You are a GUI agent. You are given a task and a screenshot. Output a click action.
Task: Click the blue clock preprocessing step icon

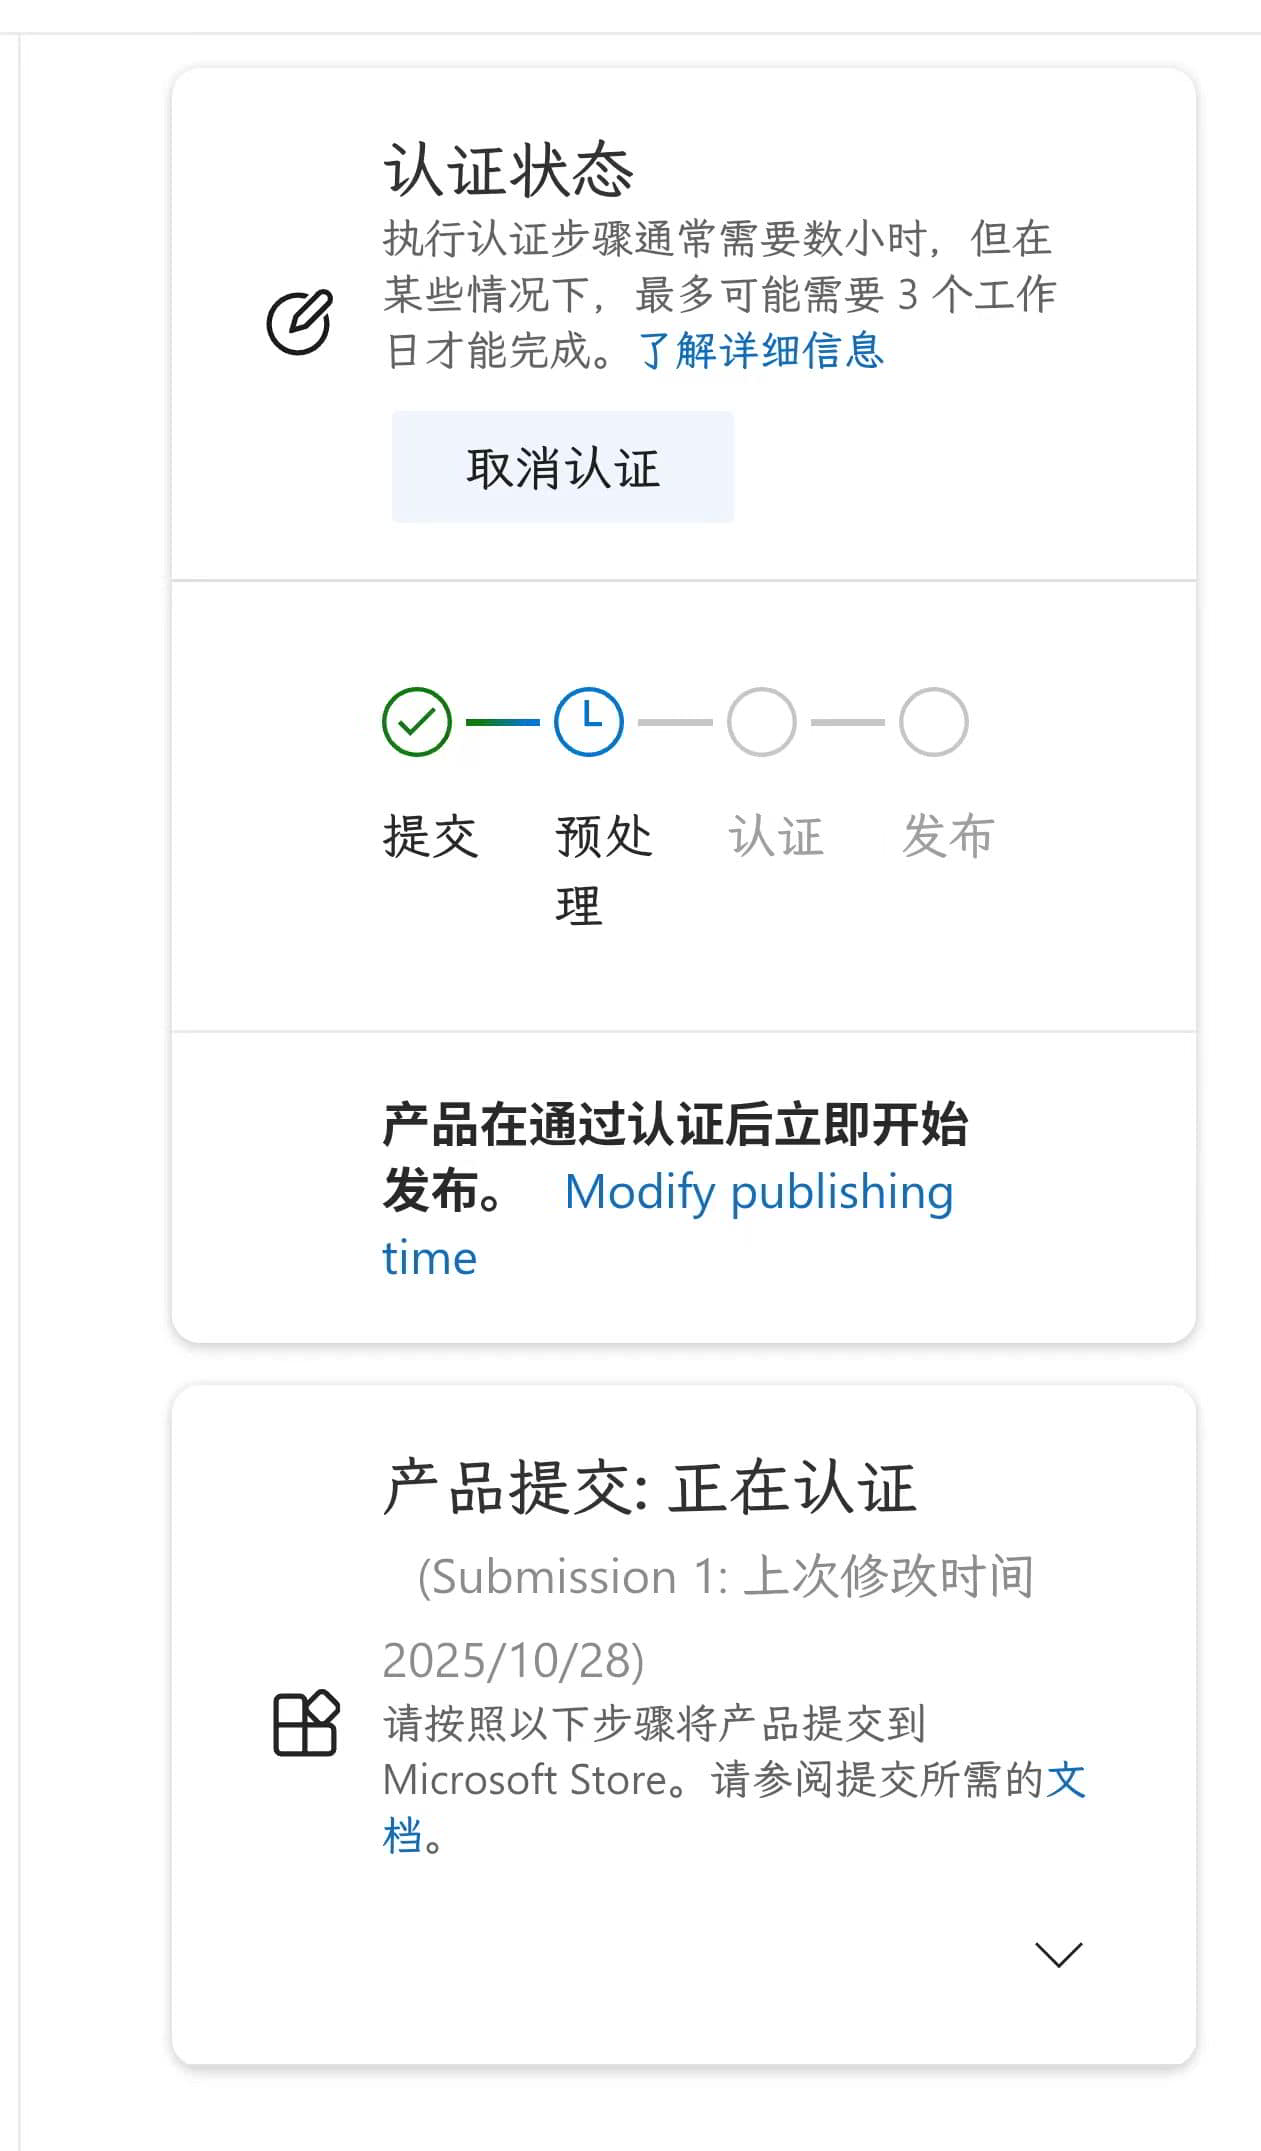(x=589, y=721)
